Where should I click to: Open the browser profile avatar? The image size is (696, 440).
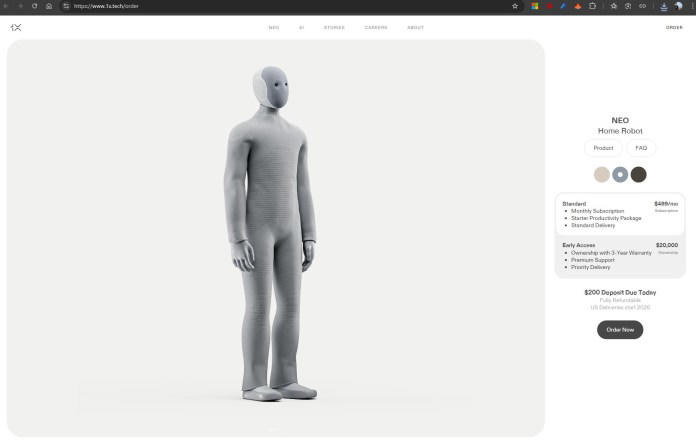(x=679, y=6)
